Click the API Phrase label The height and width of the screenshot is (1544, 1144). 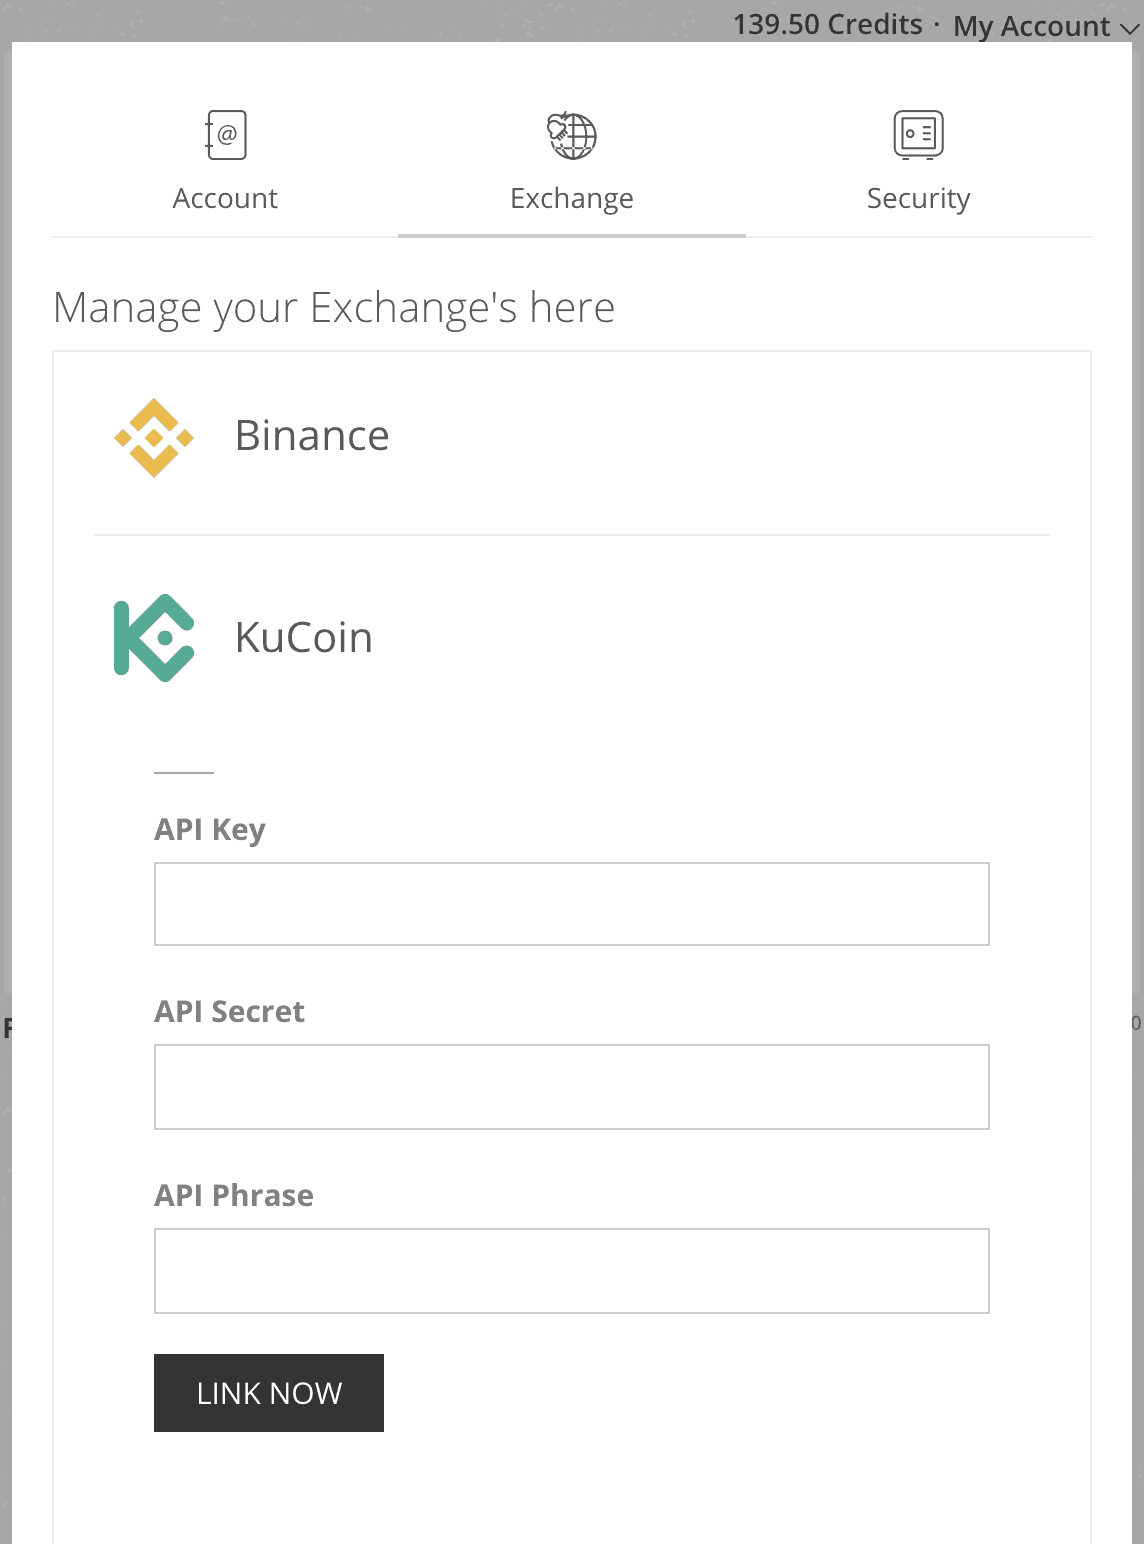[x=234, y=1196]
